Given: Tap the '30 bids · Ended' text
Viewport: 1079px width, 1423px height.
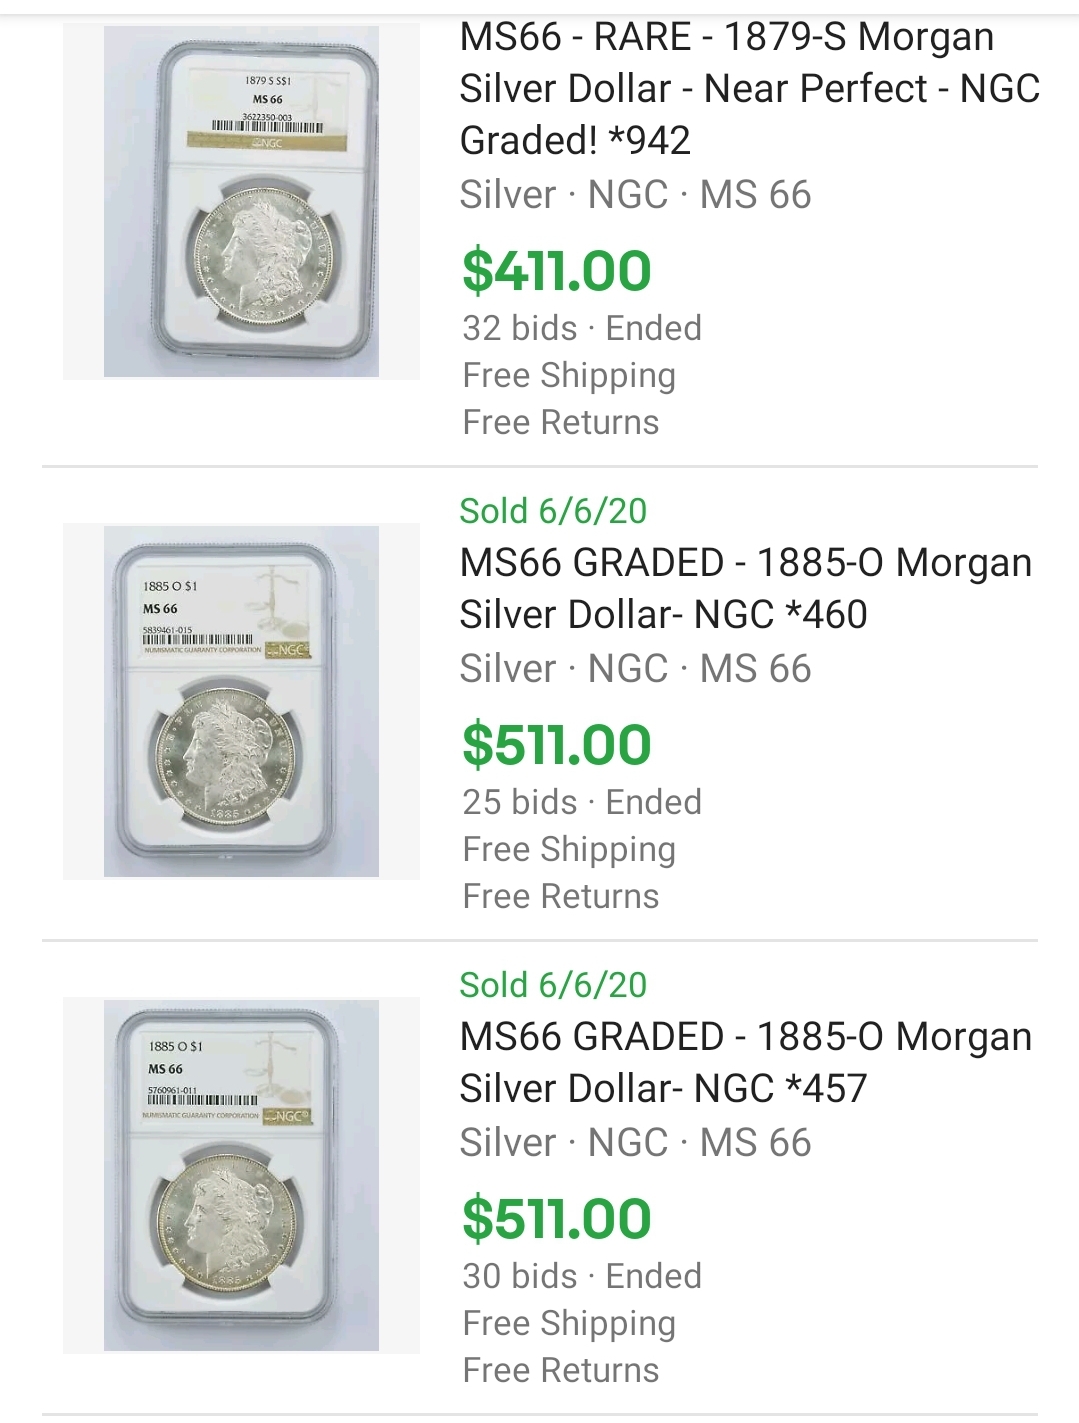Looking at the screenshot, I should point(582,1276).
